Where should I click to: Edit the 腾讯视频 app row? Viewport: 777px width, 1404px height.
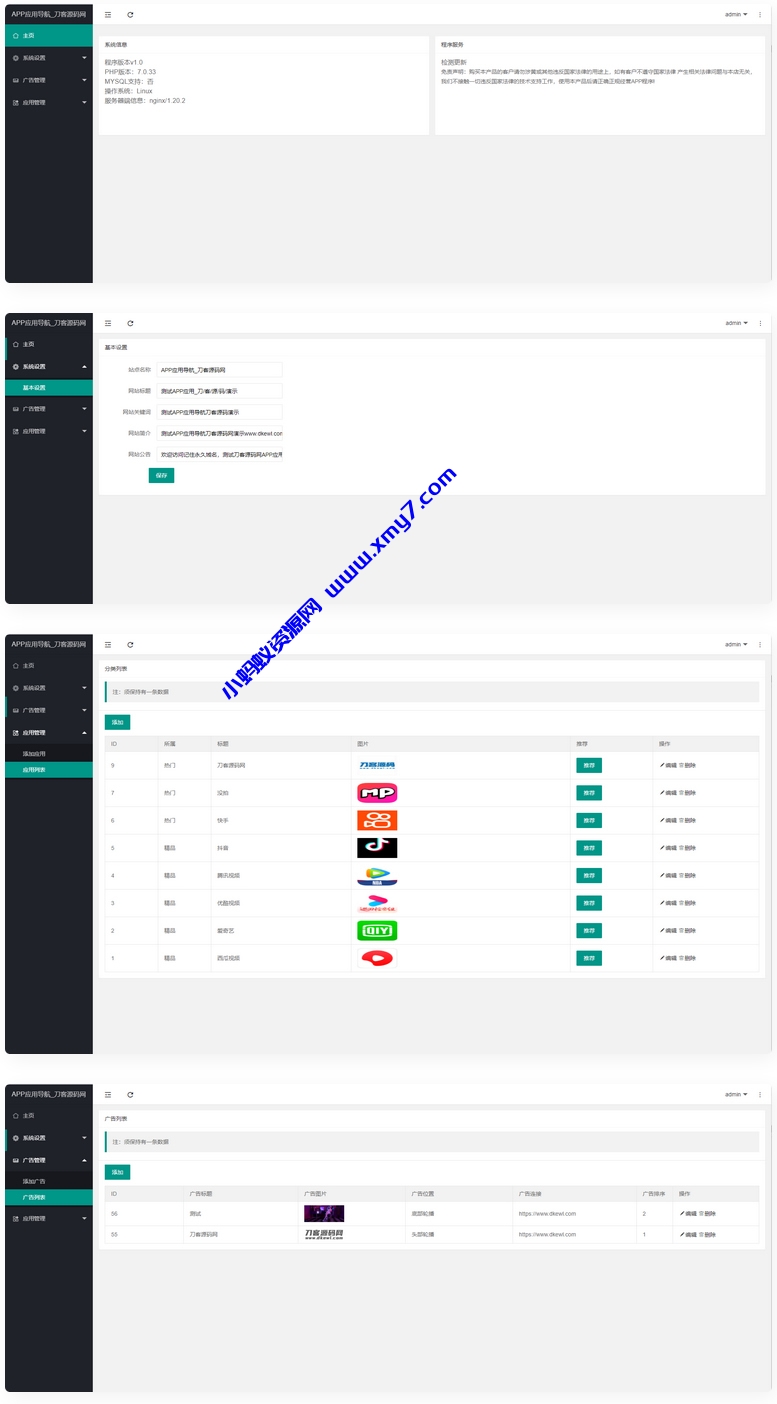point(667,875)
